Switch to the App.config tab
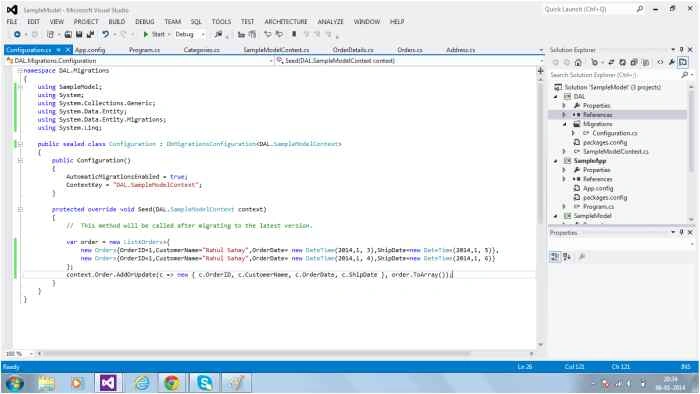The image size is (700, 394). 90,50
